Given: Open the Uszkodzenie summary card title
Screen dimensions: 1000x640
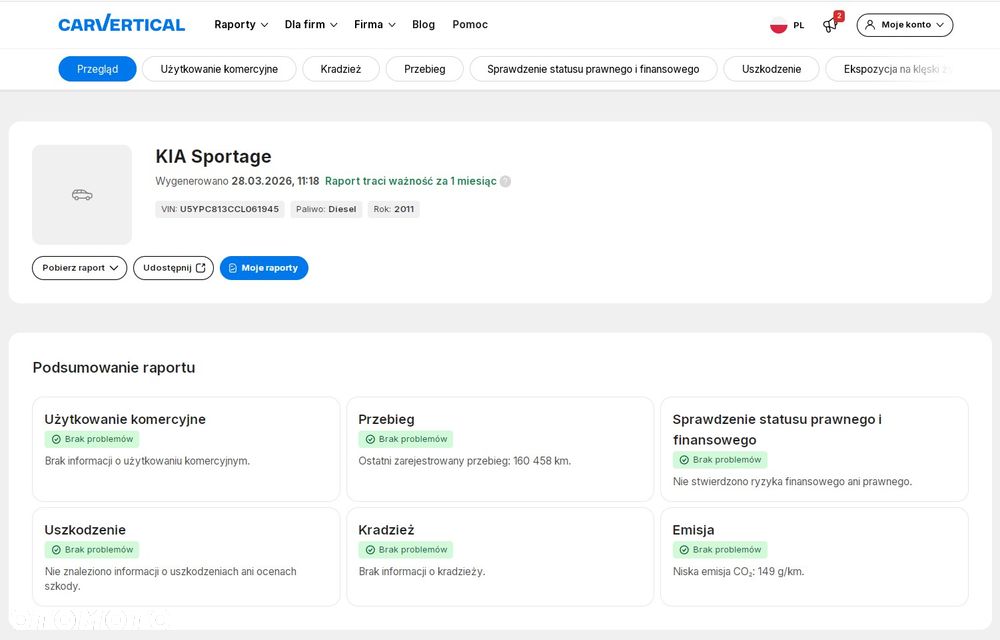Looking at the screenshot, I should click(85, 530).
